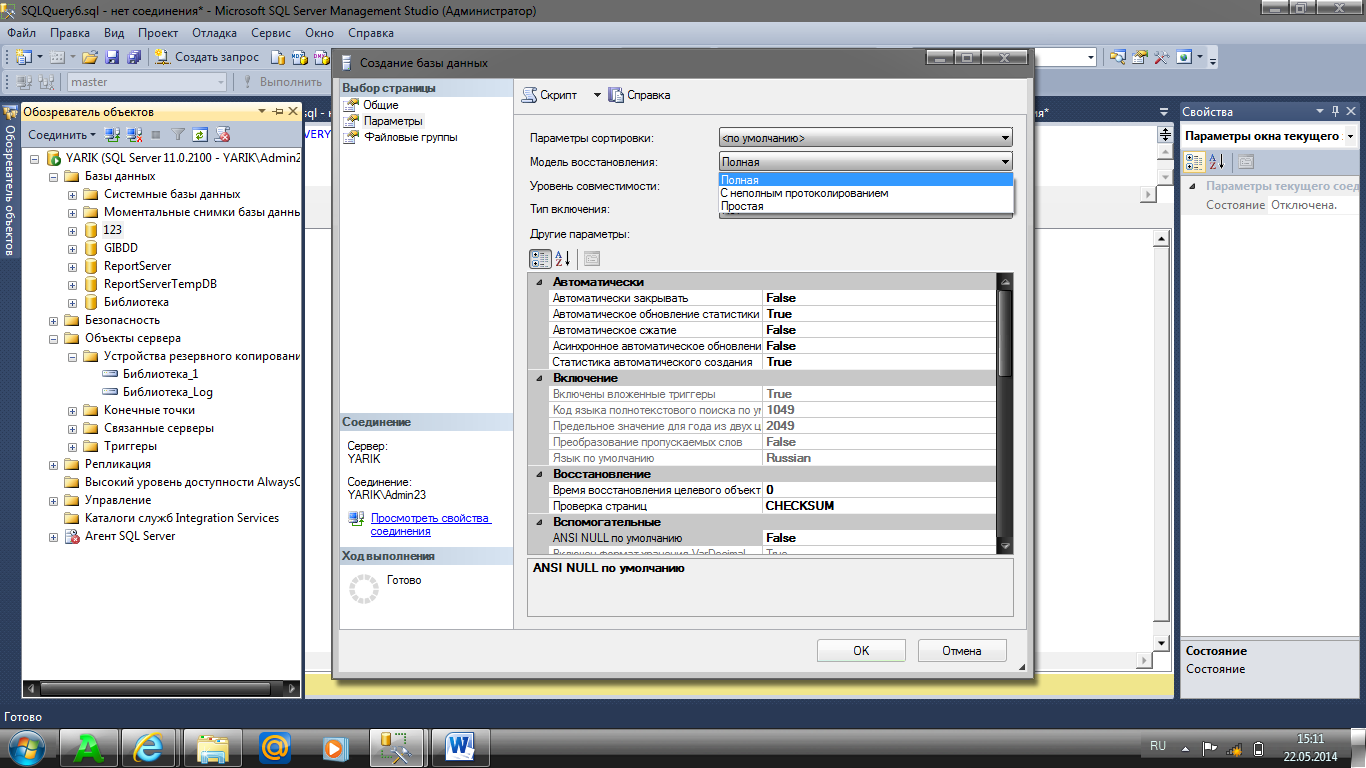Select ANSI NULL по умолчанию row
The width and height of the screenshot is (1366, 768).
click(772, 538)
